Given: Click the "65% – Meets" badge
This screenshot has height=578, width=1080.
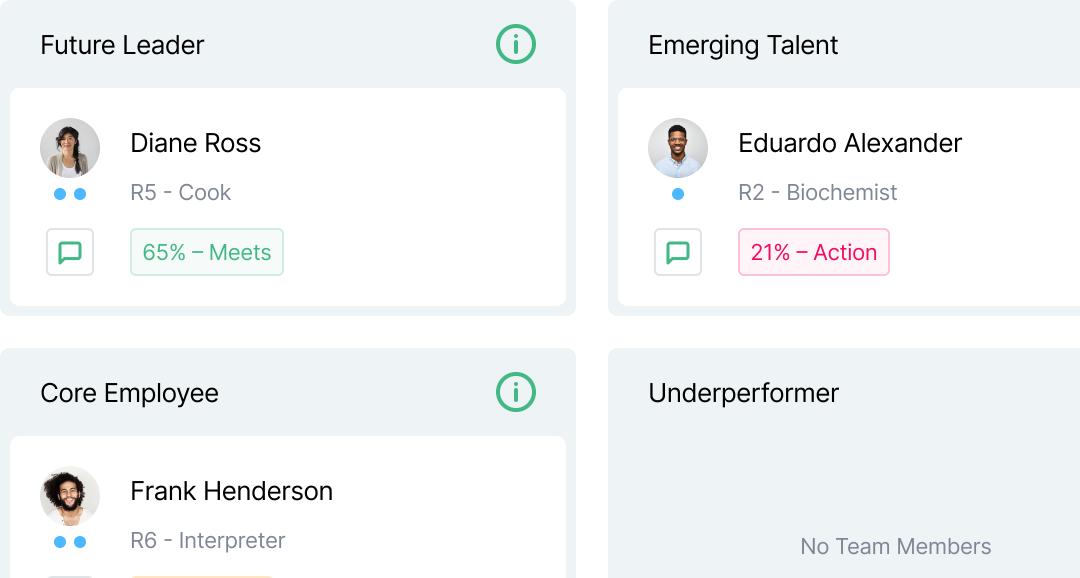Looking at the screenshot, I should [207, 252].
